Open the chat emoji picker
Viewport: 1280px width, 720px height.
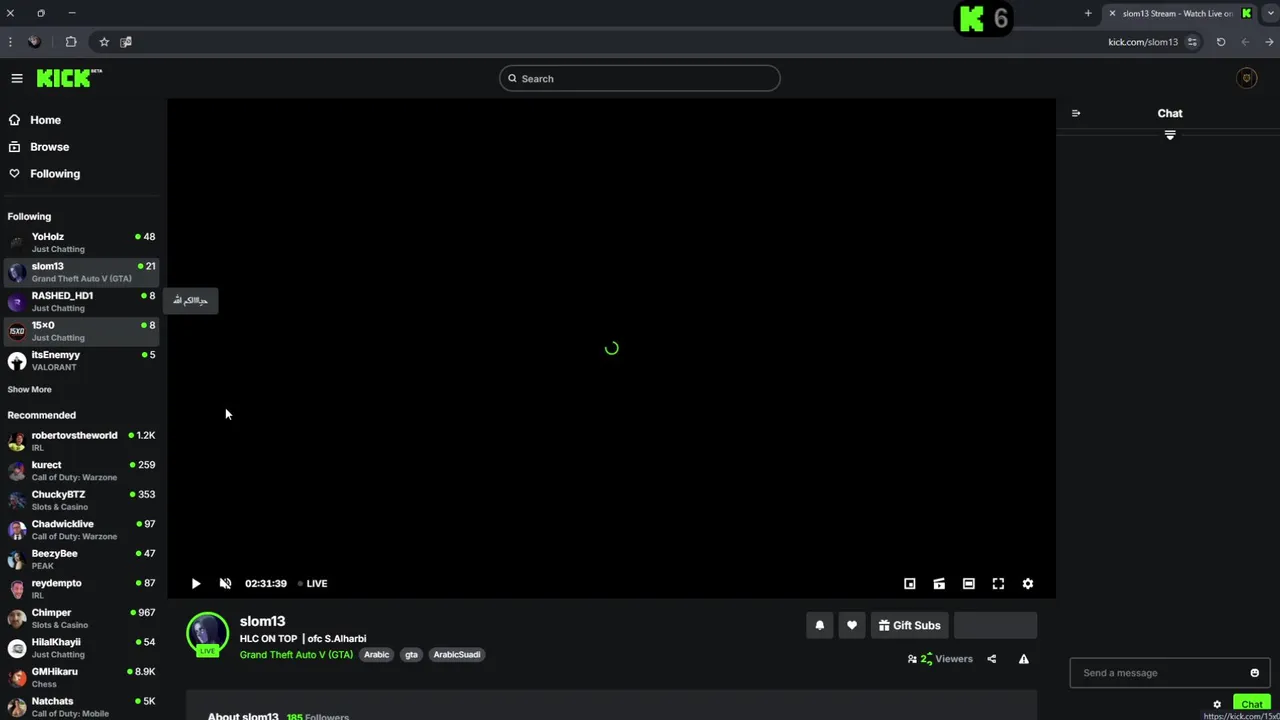point(1255,673)
